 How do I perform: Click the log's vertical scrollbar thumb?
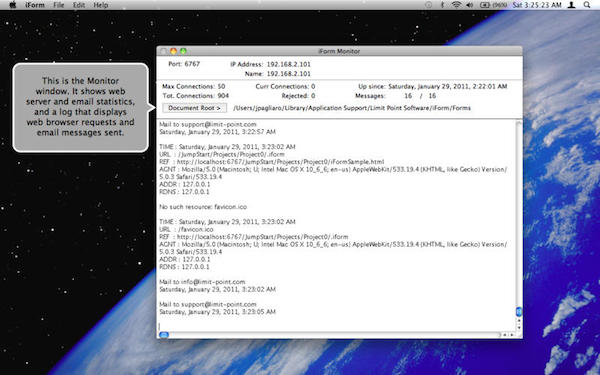point(519,311)
